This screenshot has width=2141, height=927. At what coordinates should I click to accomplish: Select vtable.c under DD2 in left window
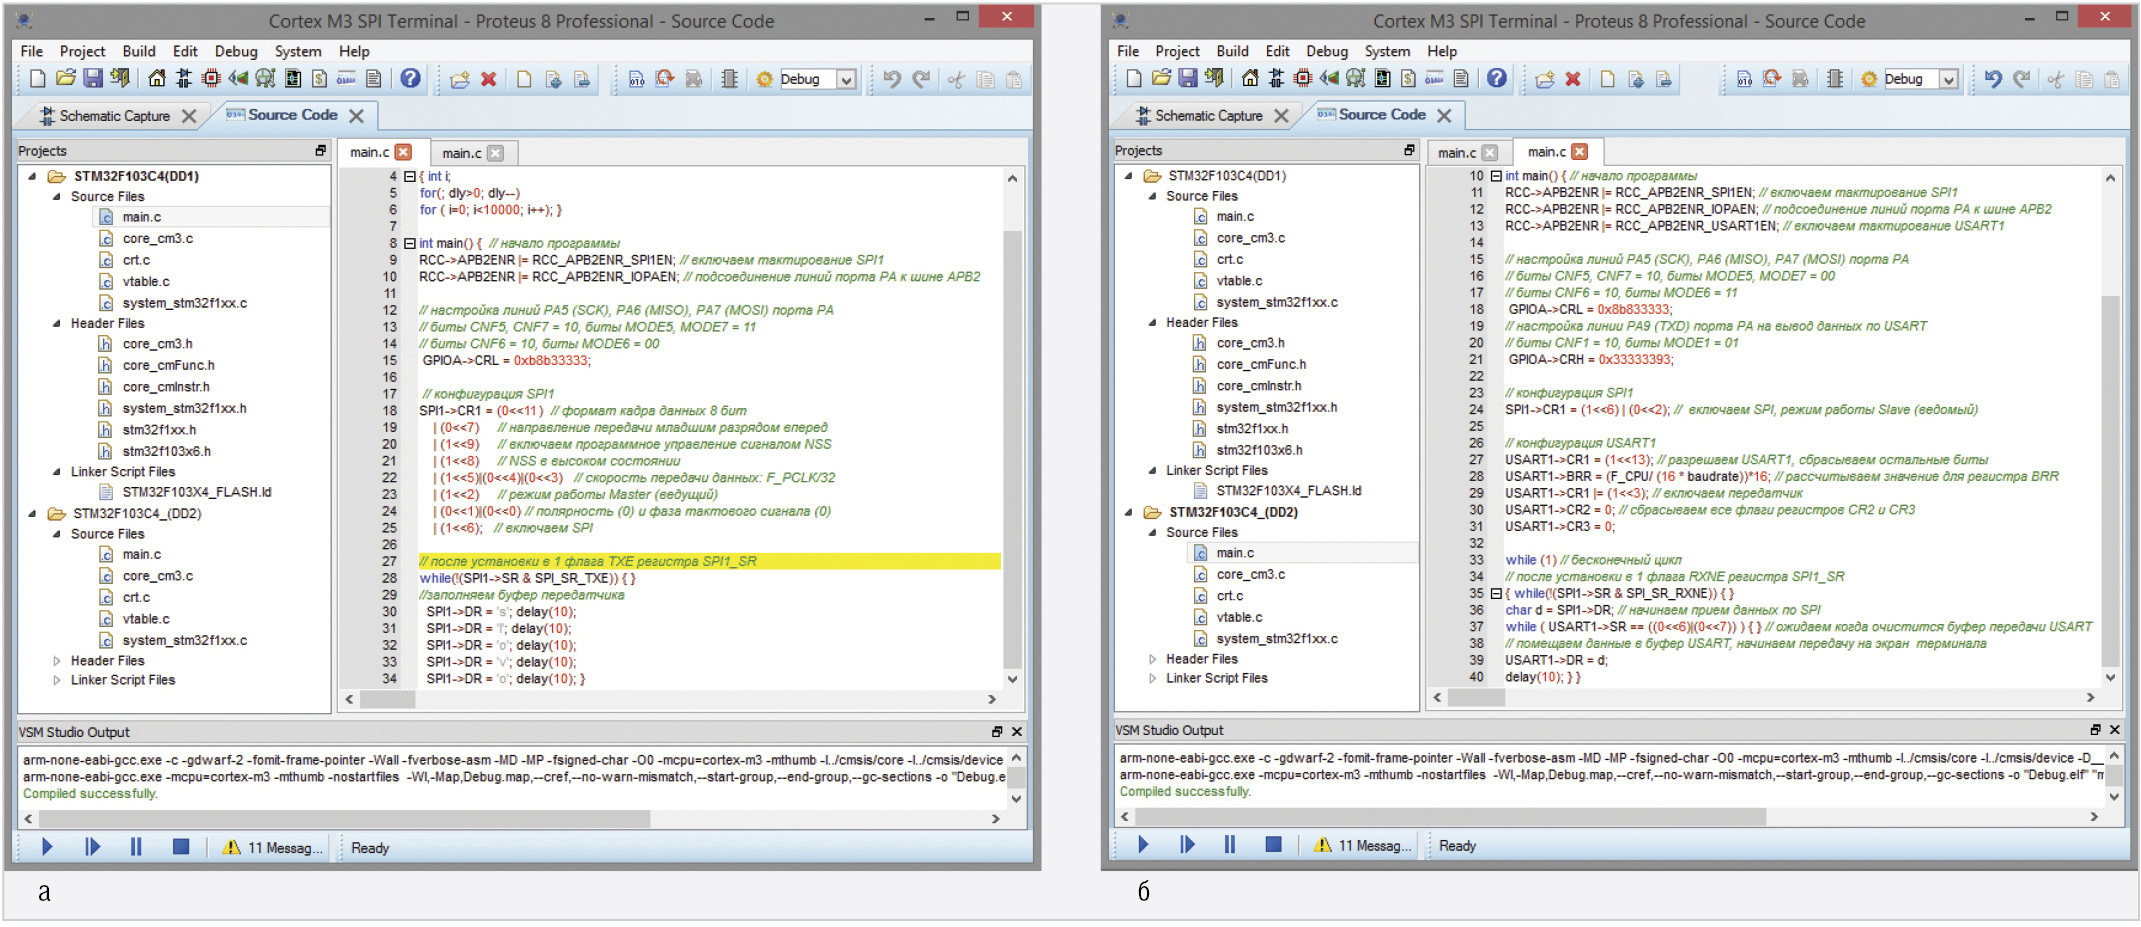point(146,619)
